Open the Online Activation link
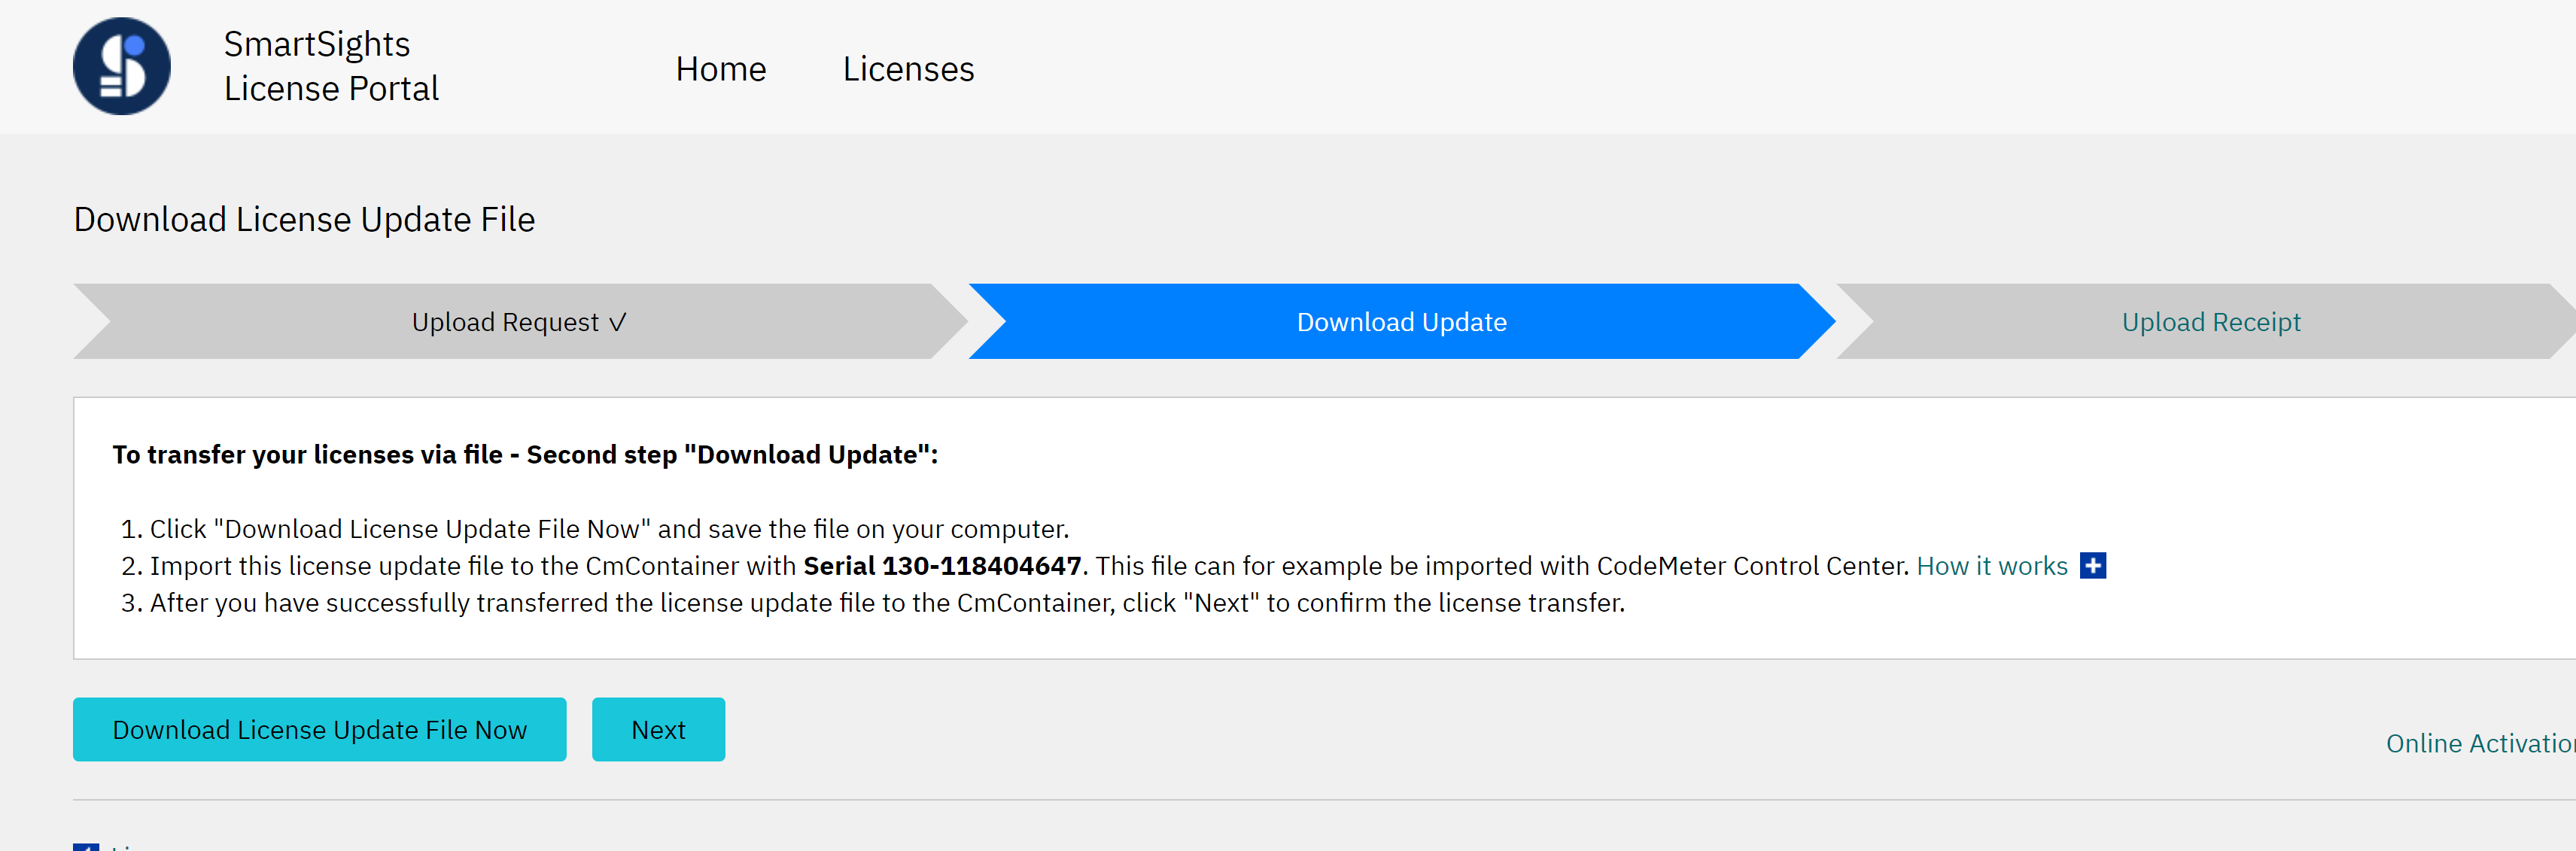Image resolution: width=2576 pixels, height=851 pixels. pos(2479,744)
